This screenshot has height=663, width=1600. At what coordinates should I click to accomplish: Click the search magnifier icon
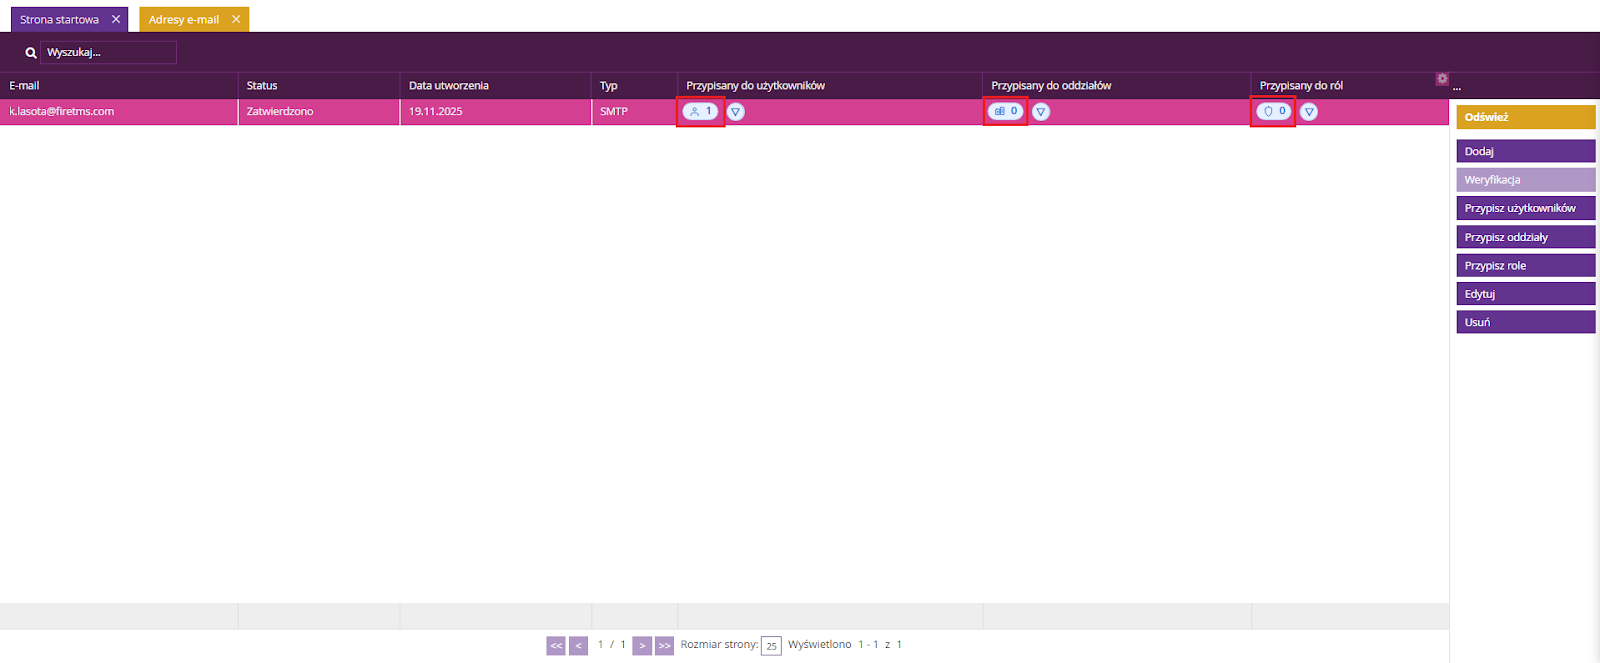31,53
